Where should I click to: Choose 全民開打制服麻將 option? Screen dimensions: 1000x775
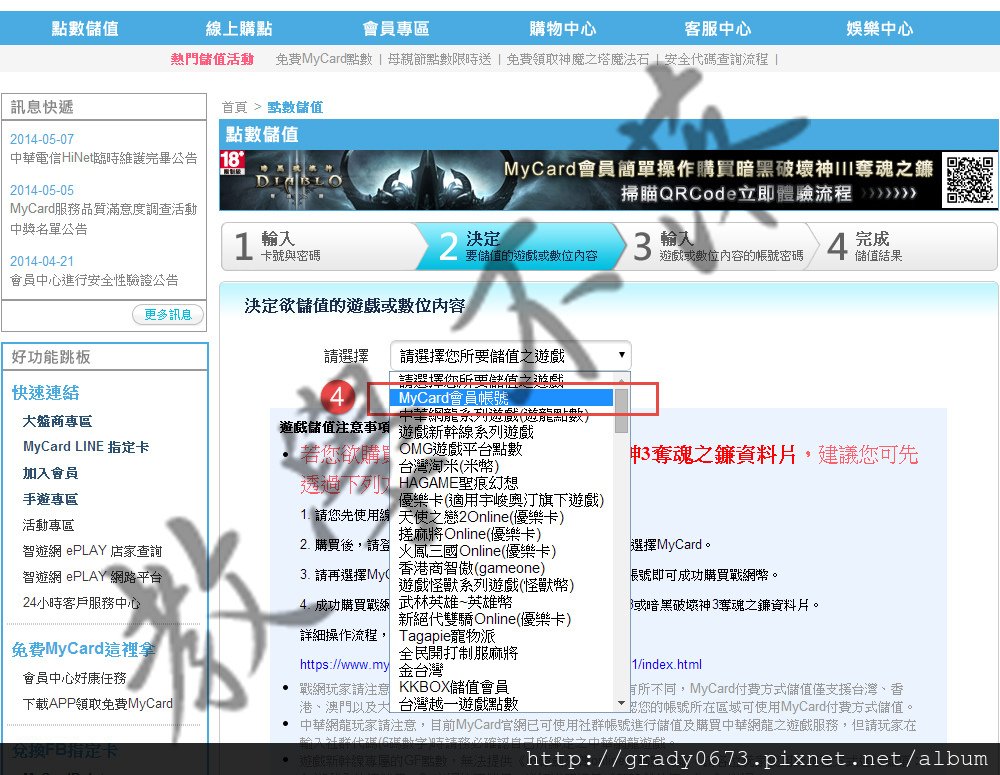pos(502,653)
